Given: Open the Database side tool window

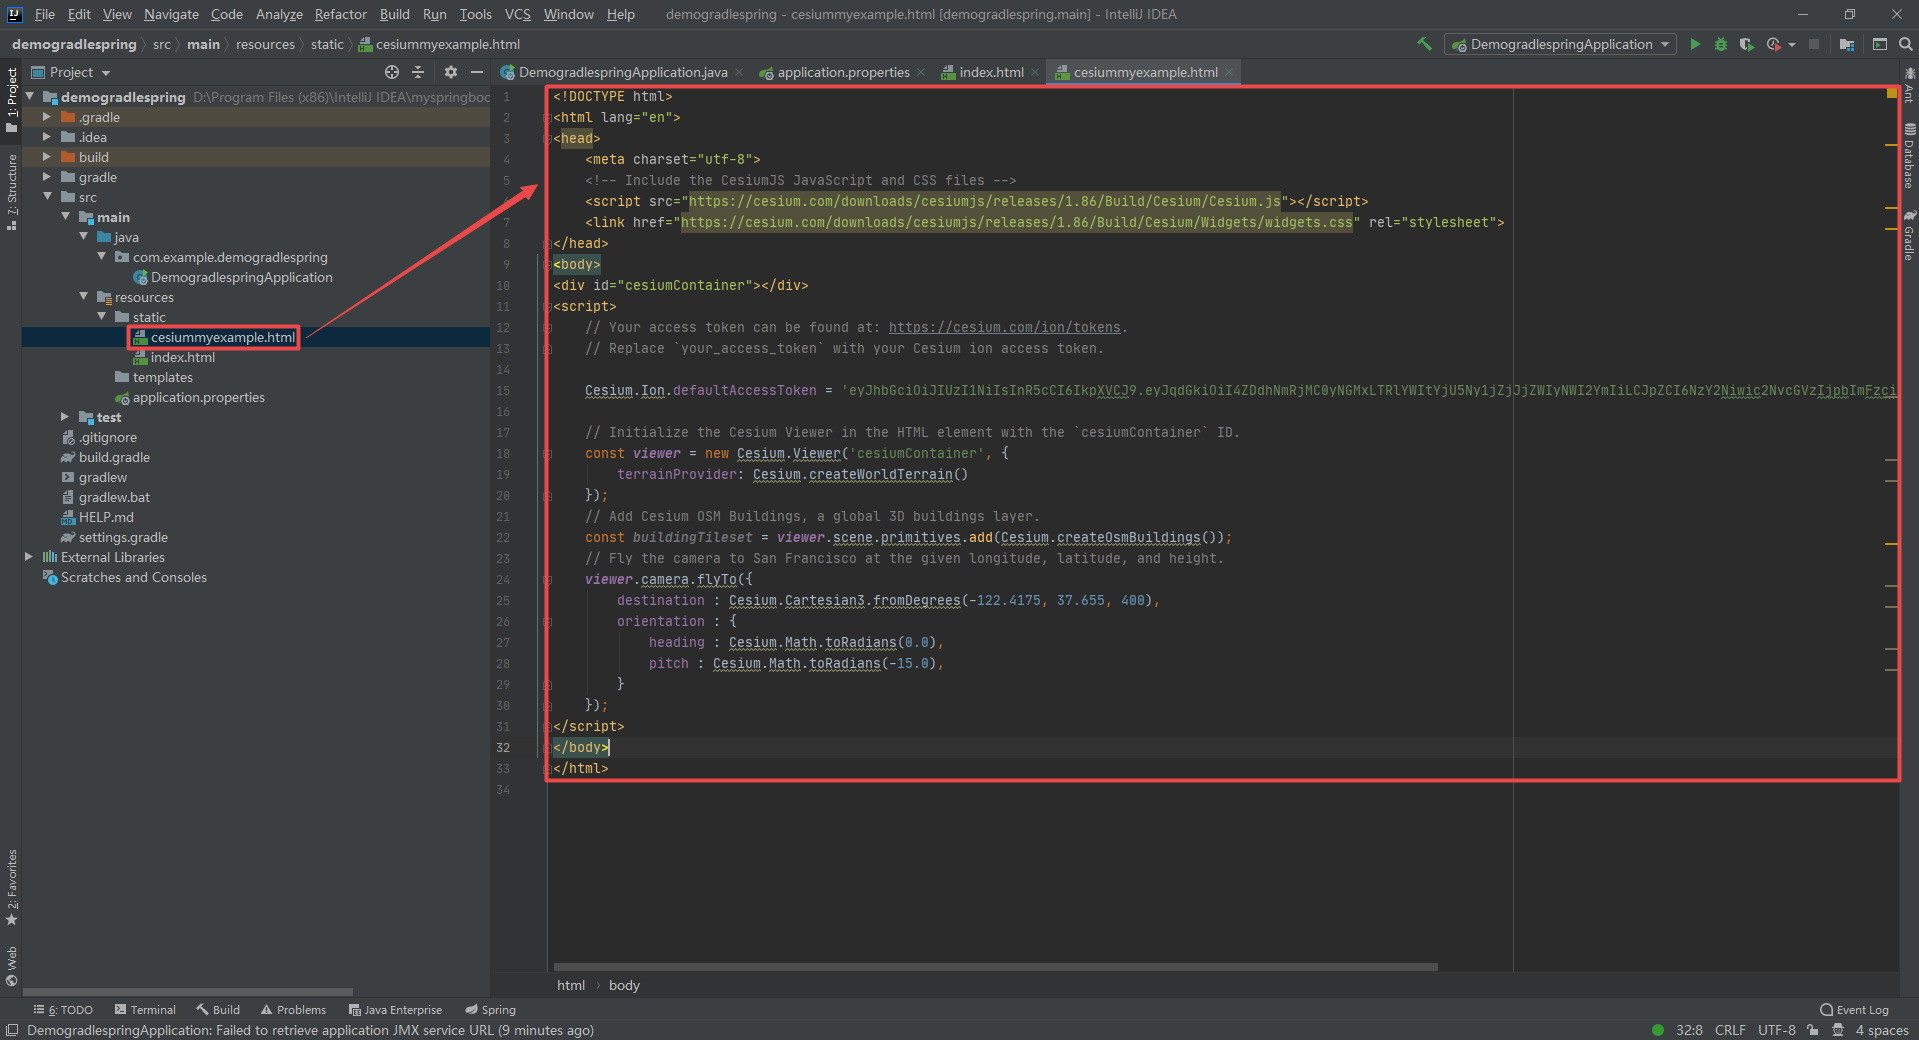Looking at the screenshot, I should [1909, 156].
